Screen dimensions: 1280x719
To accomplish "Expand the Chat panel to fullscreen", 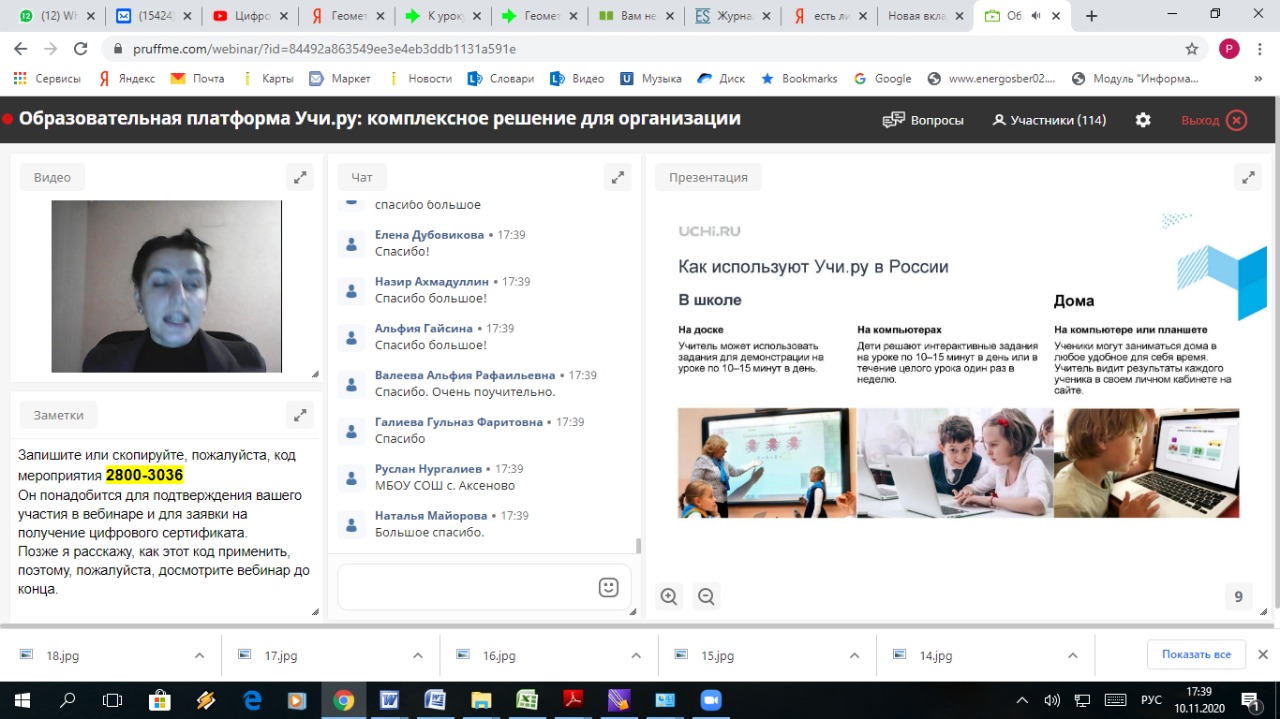I will (x=618, y=177).
